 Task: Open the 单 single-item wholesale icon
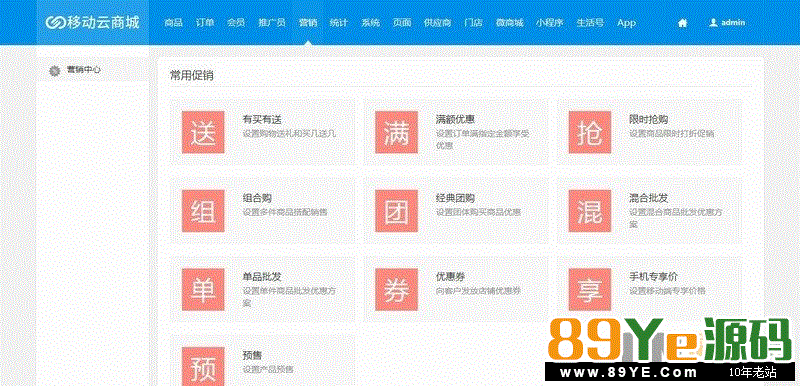(203, 290)
